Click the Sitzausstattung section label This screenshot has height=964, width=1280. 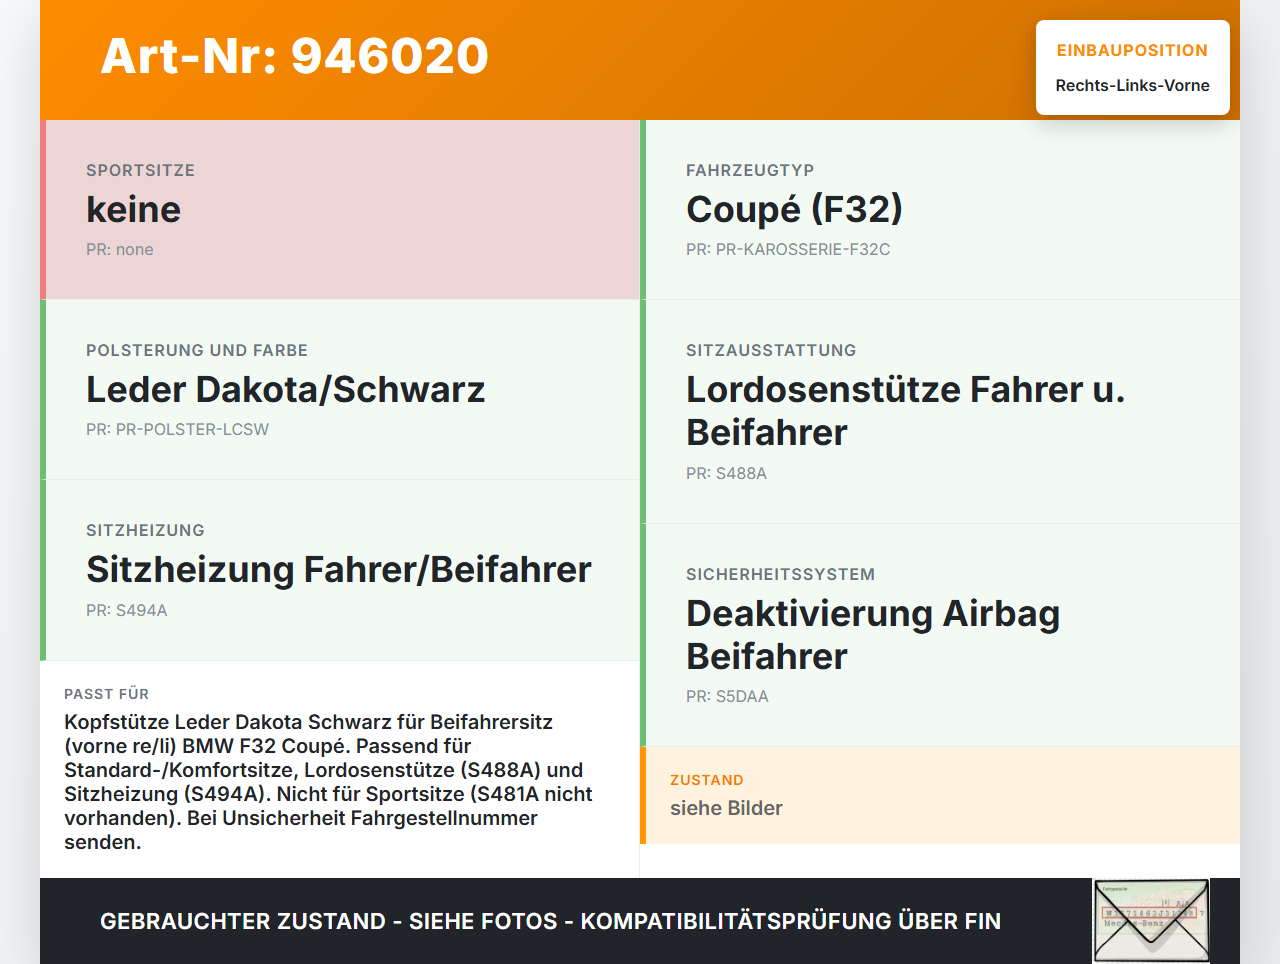click(x=771, y=350)
